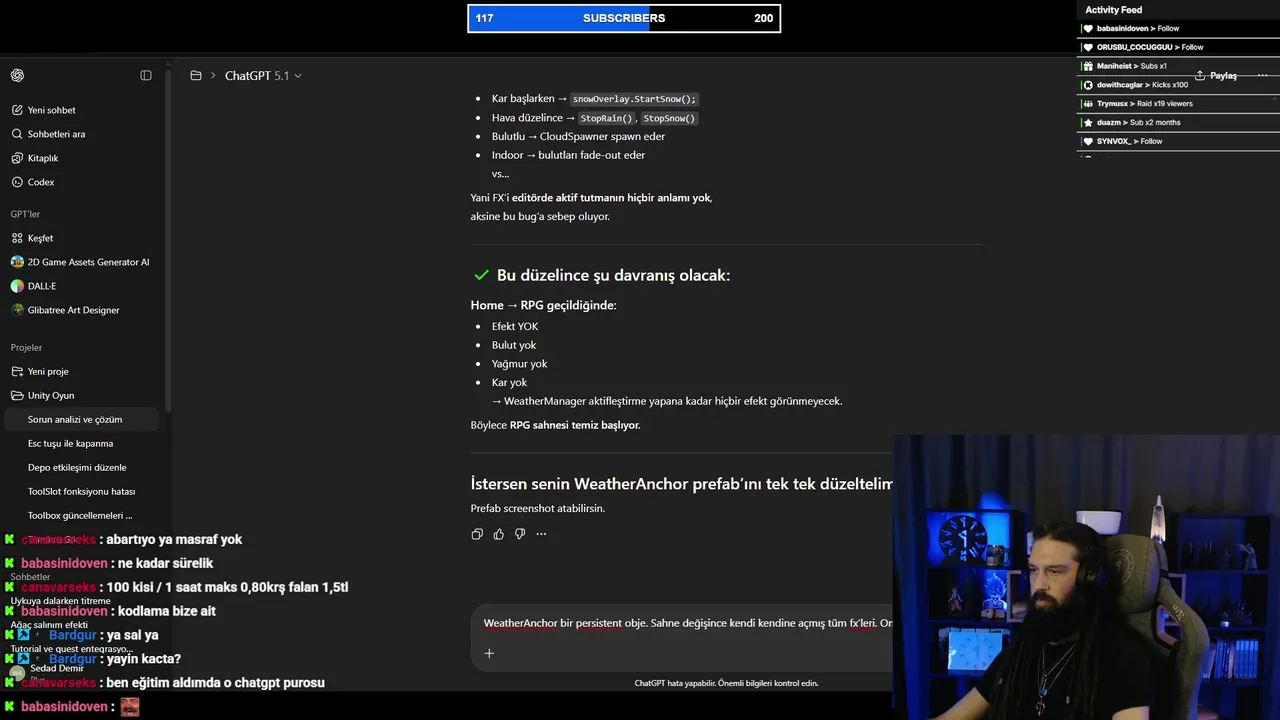This screenshot has height=720, width=1280.
Task: Click the Activity Feed title
Action: coord(1113,10)
